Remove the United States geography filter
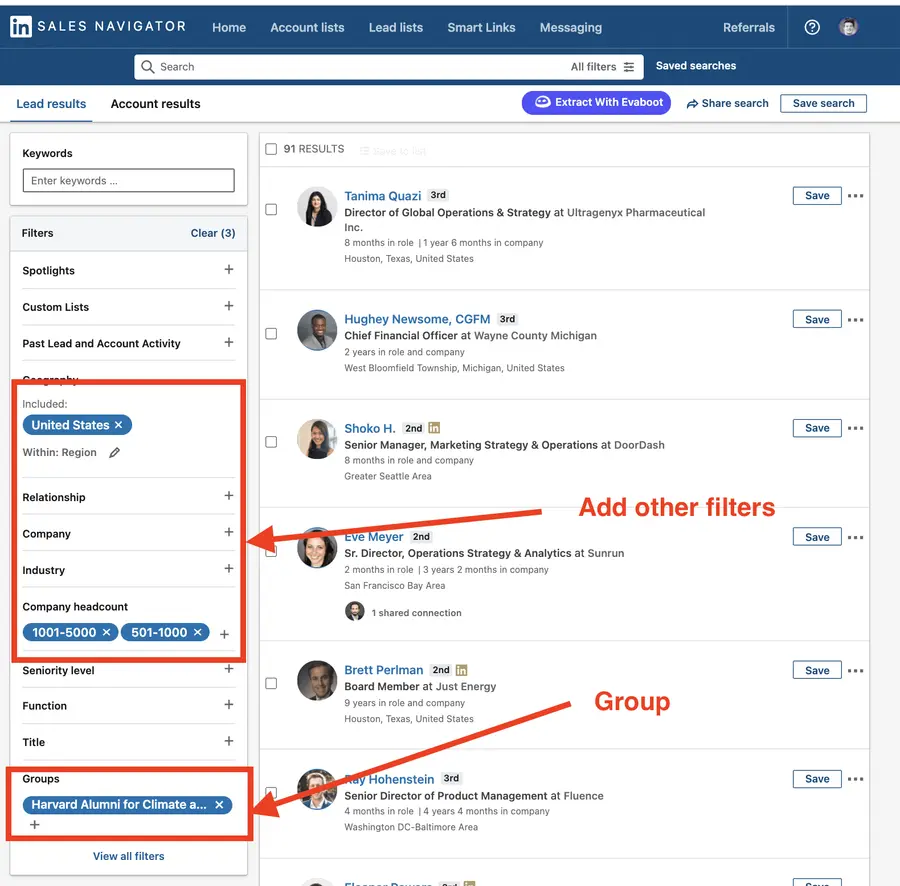The image size is (900, 886). coord(118,425)
